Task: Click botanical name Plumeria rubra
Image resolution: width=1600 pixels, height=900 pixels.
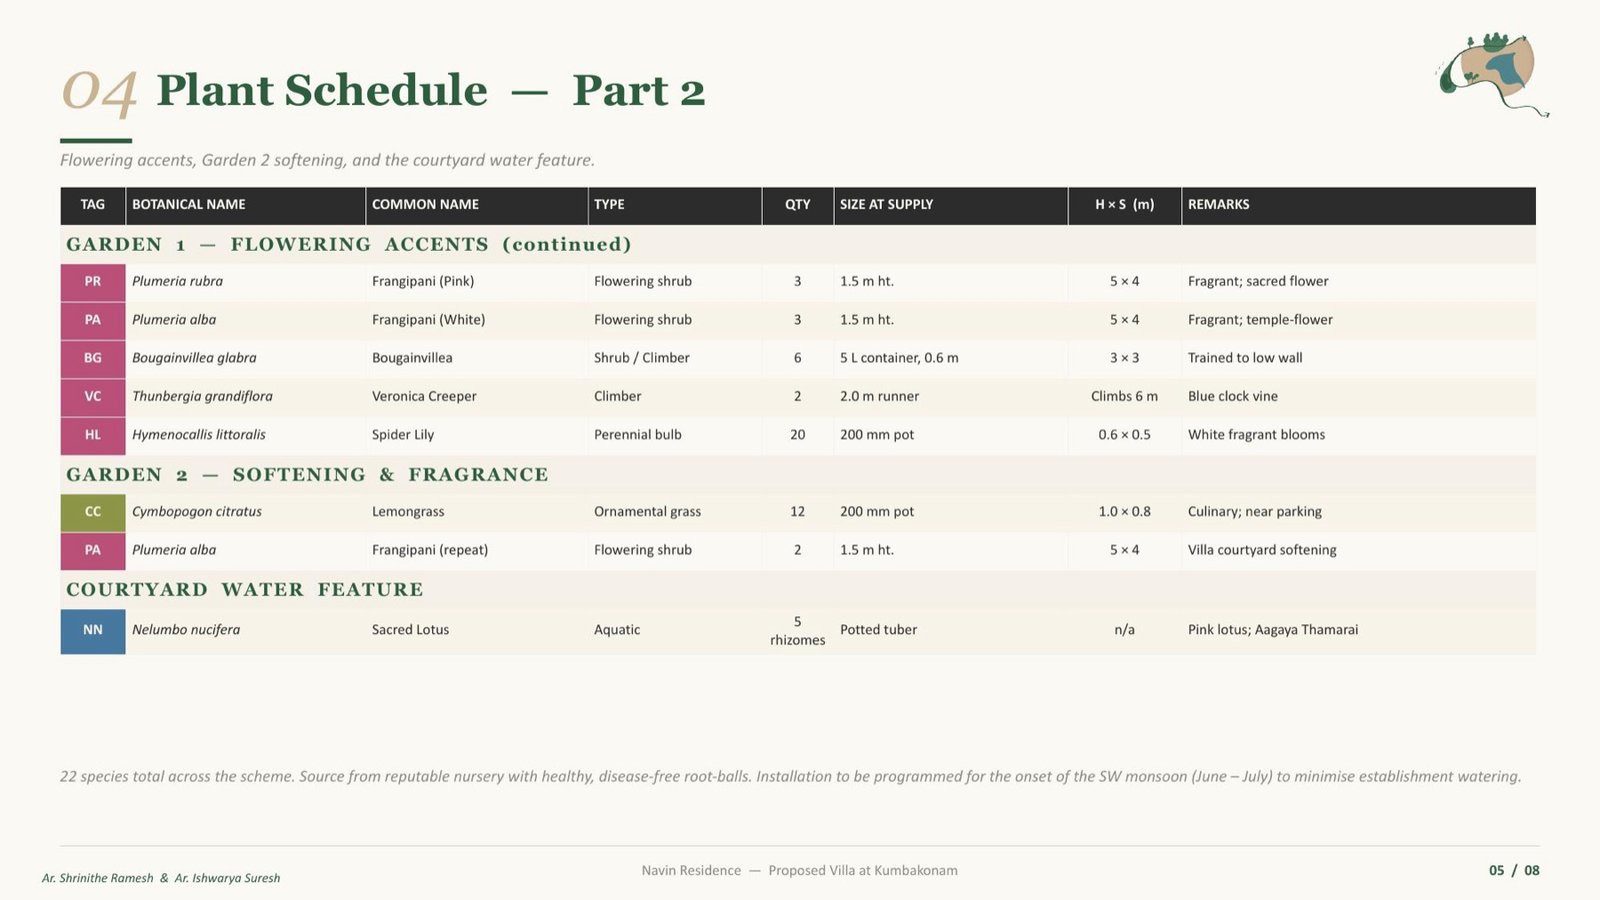Action: point(178,282)
